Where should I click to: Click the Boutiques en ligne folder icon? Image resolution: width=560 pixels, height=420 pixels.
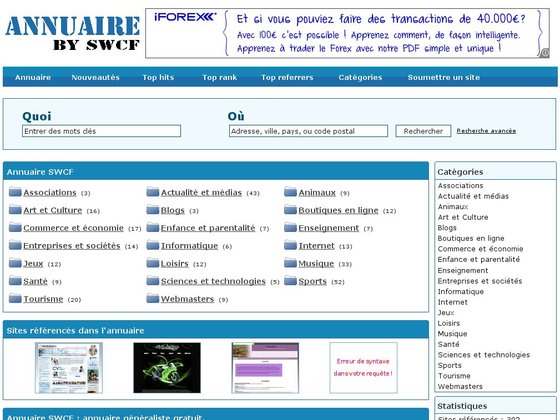tap(290, 209)
